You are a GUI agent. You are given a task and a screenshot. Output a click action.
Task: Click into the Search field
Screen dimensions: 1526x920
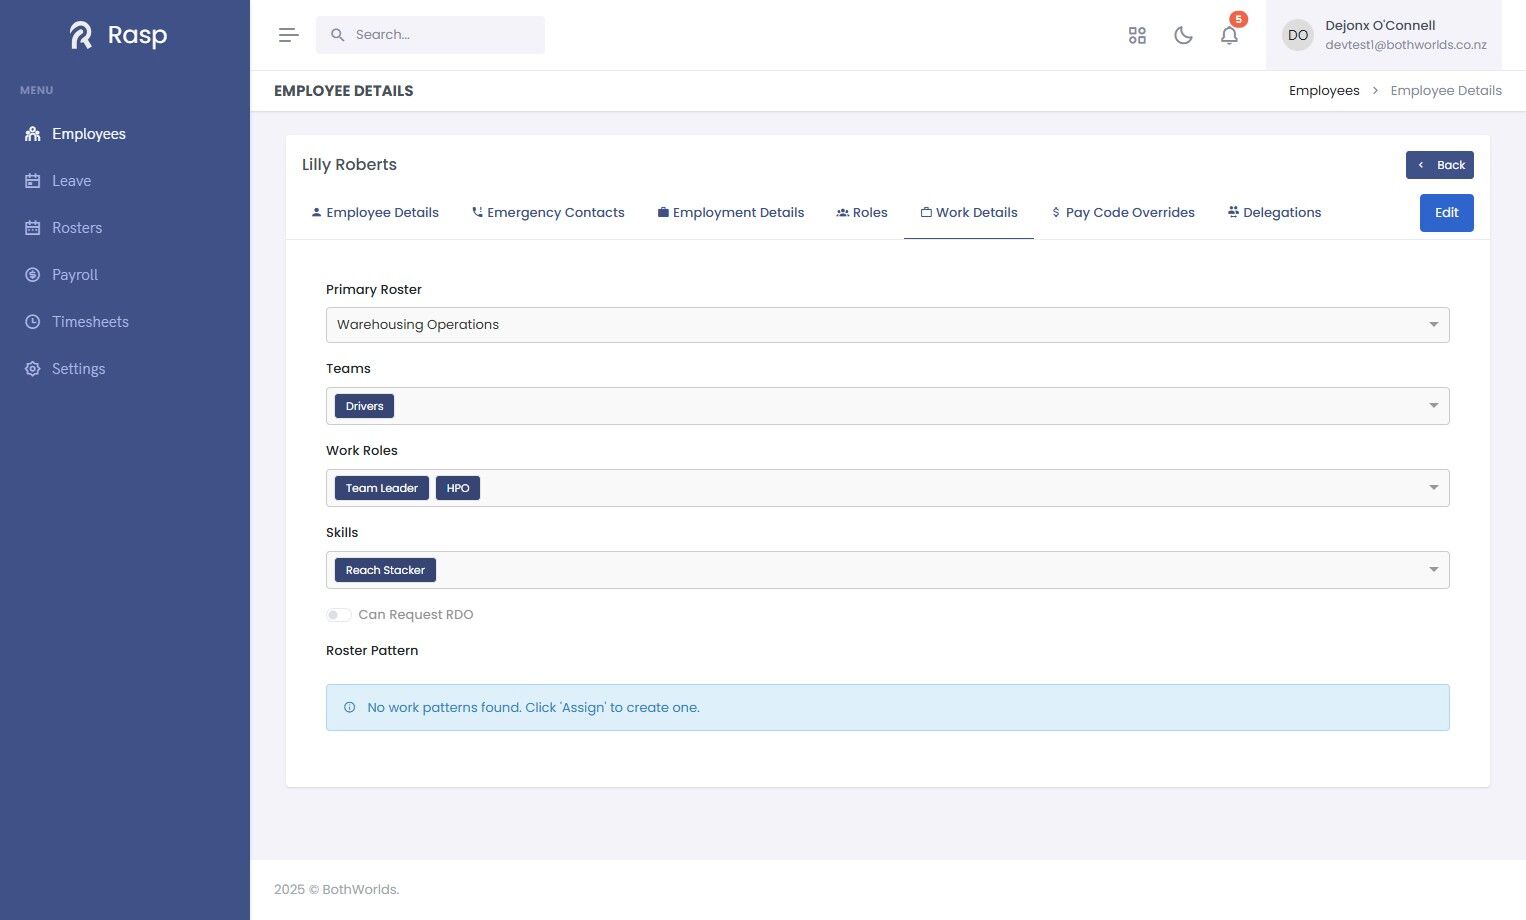pyautogui.click(x=430, y=35)
